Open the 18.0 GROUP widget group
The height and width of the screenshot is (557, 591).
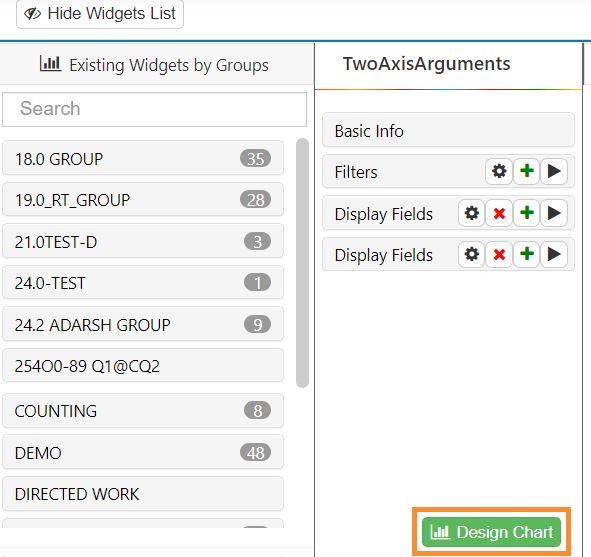[x=143, y=158]
